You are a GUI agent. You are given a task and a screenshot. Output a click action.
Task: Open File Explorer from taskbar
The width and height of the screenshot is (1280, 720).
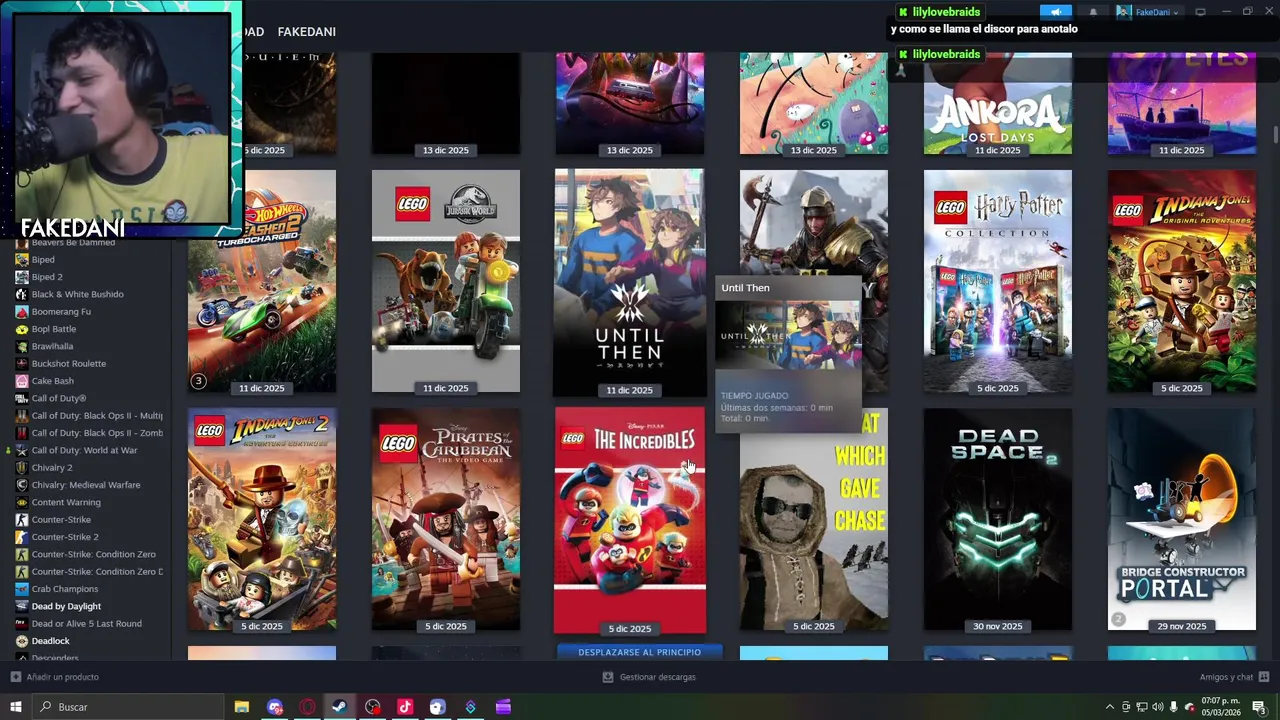(241, 707)
